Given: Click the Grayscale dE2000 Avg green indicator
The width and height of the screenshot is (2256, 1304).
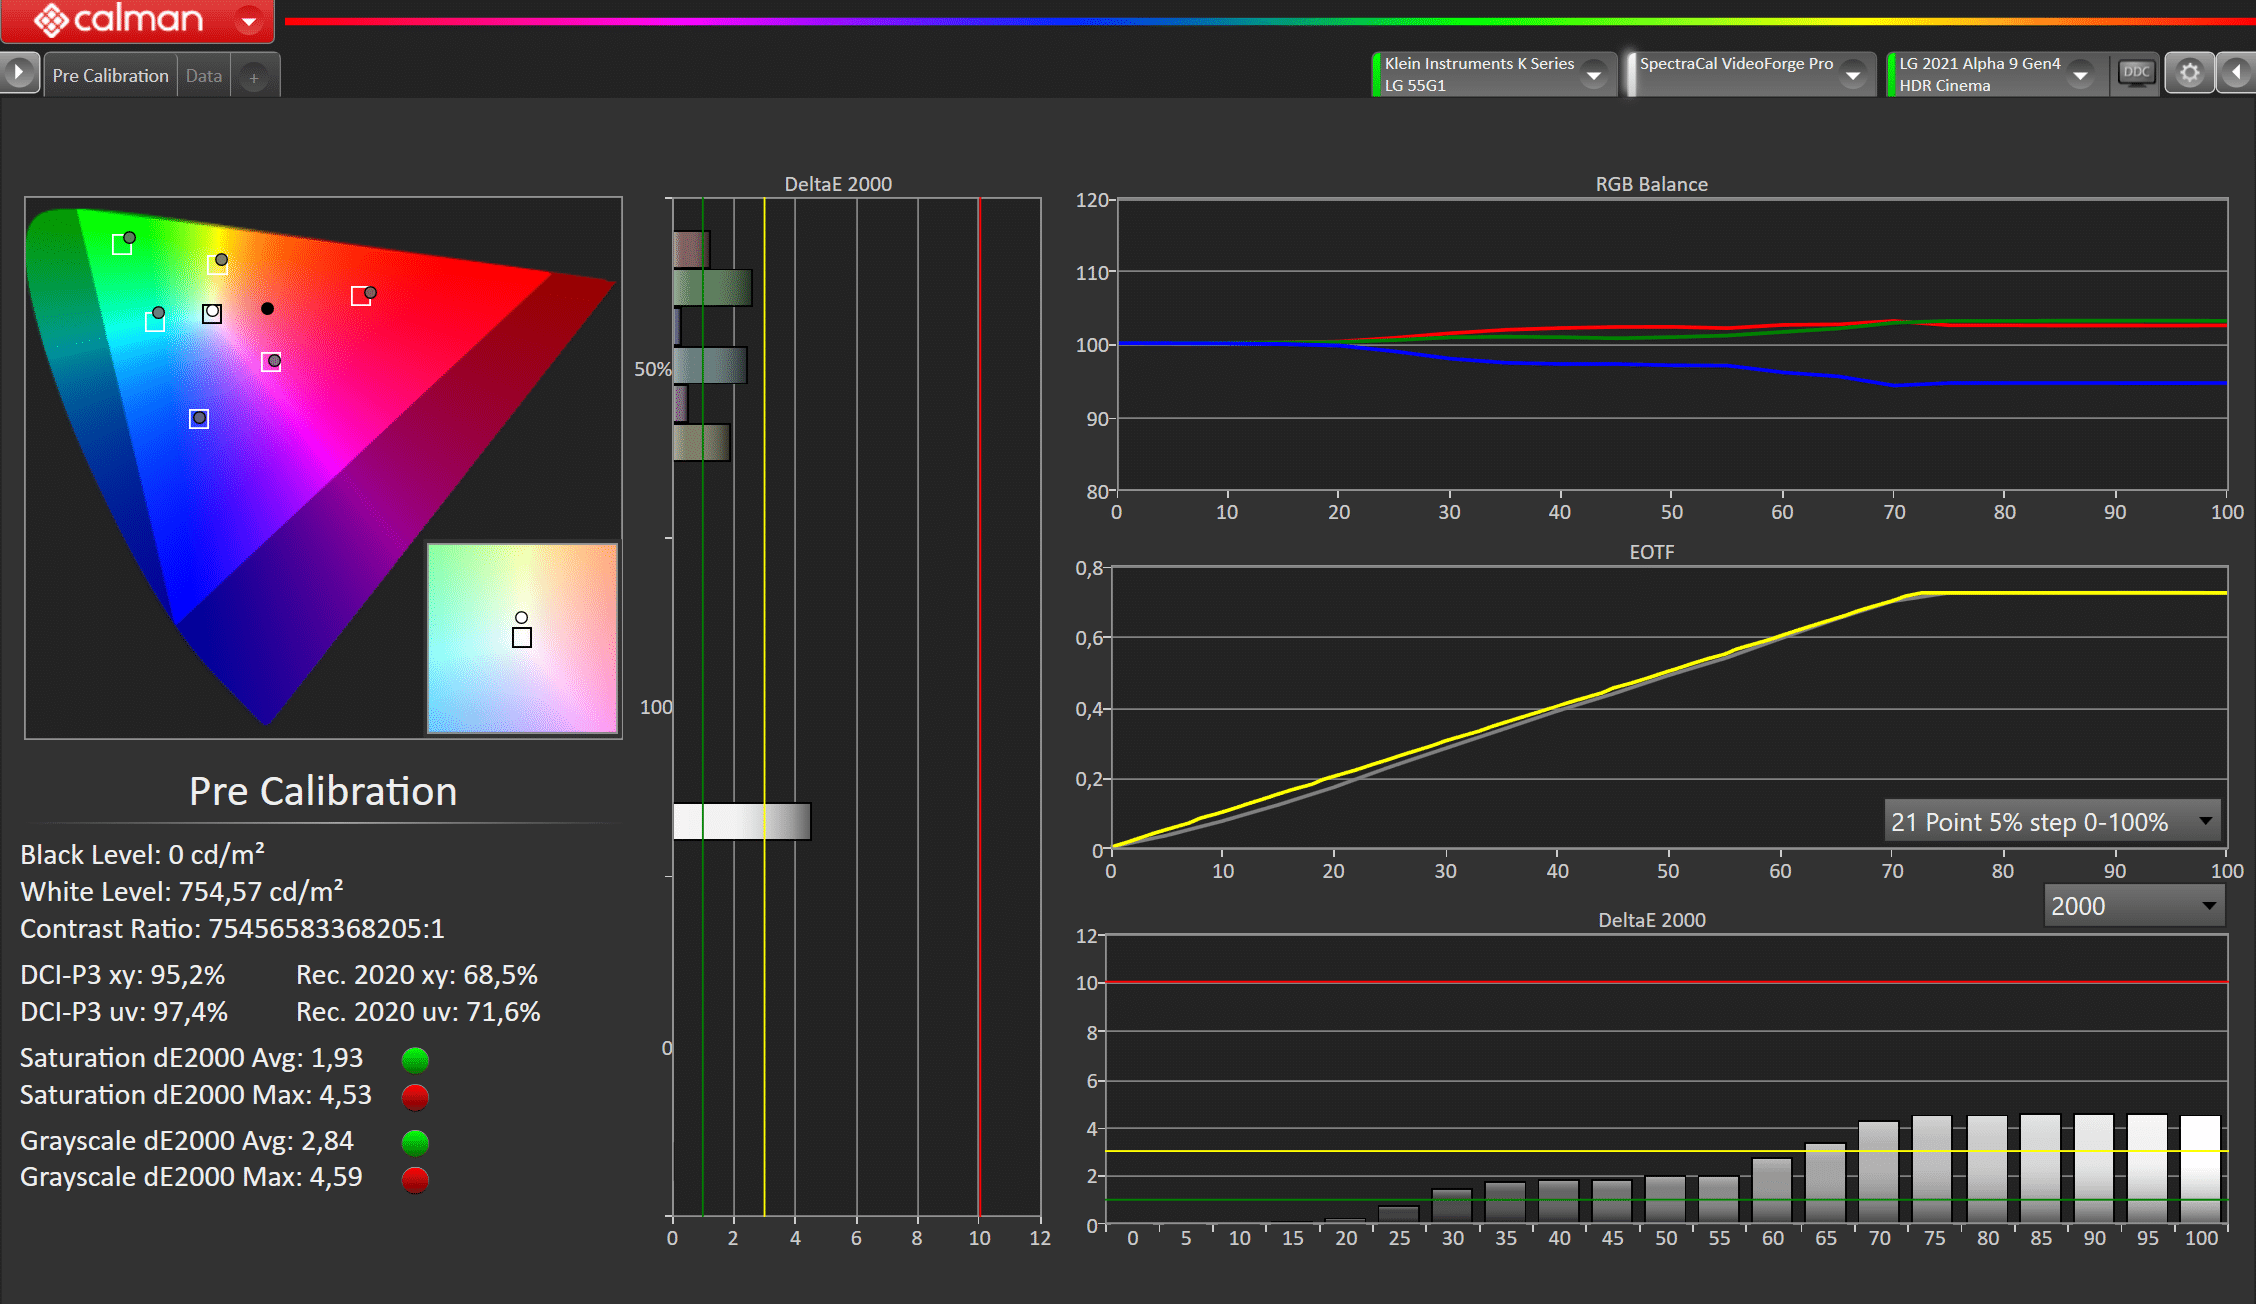Looking at the screenshot, I should click(415, 1142).
